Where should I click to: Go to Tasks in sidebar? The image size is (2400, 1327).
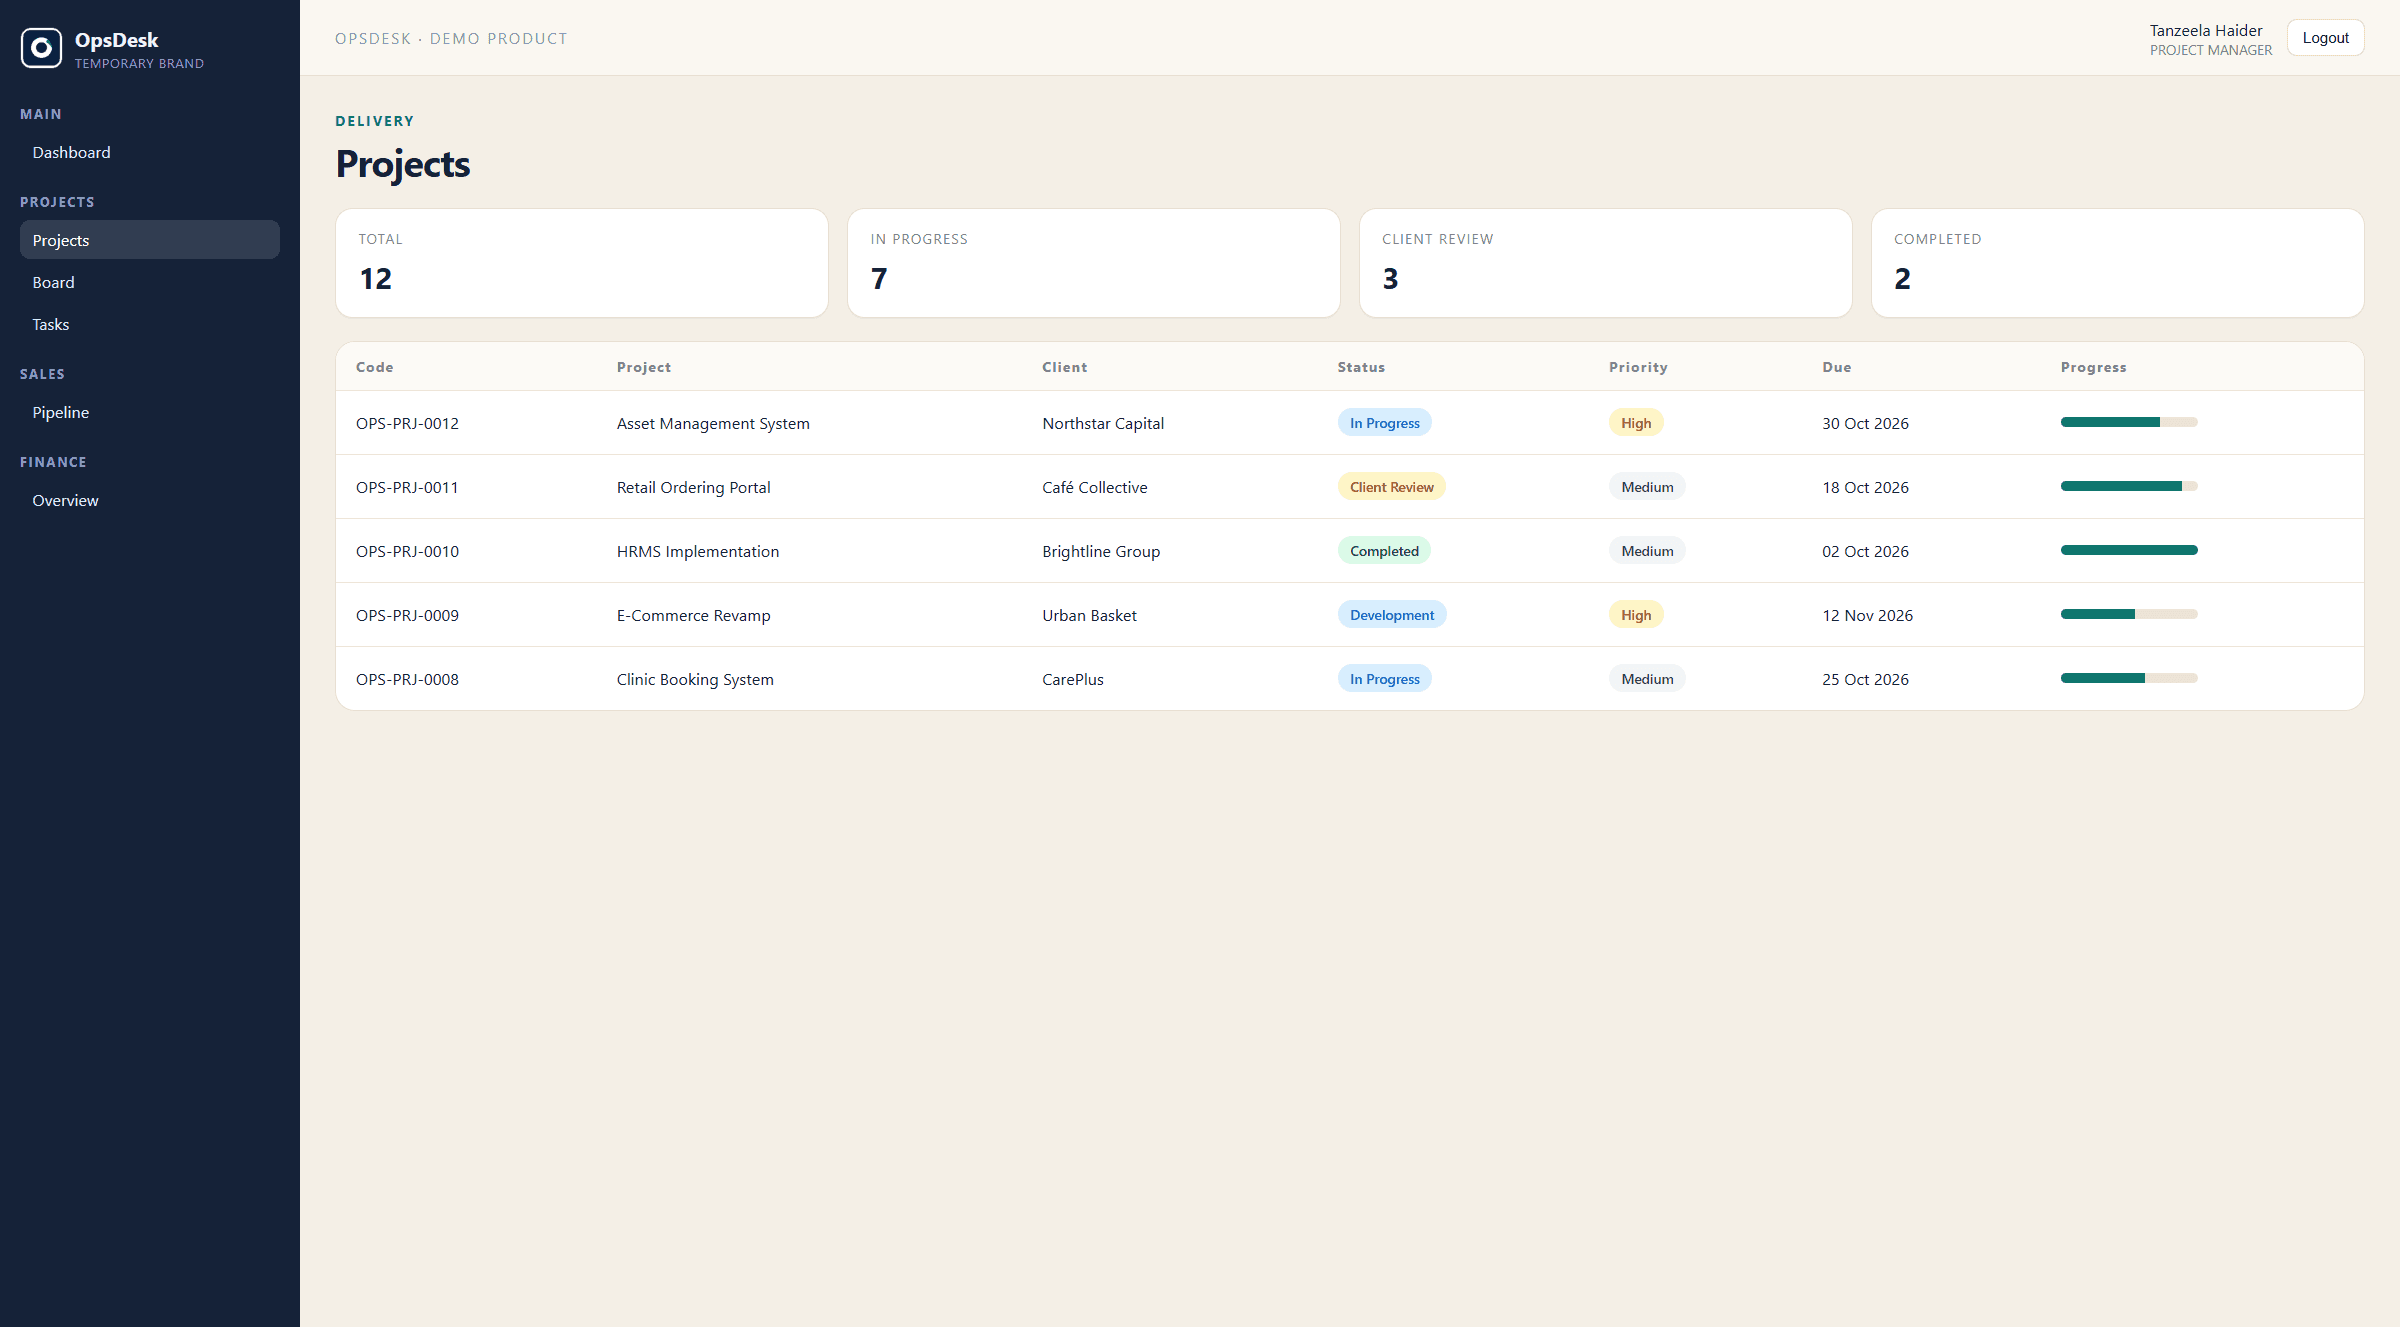tap(150, 324)
